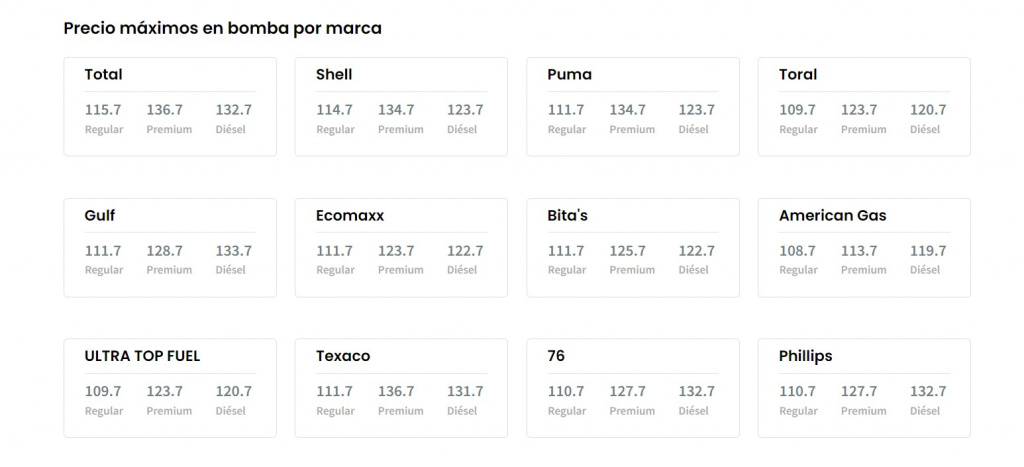Click Bita's Premium price 125.7
Screen dimensions: 1024x467
point(628,251)
